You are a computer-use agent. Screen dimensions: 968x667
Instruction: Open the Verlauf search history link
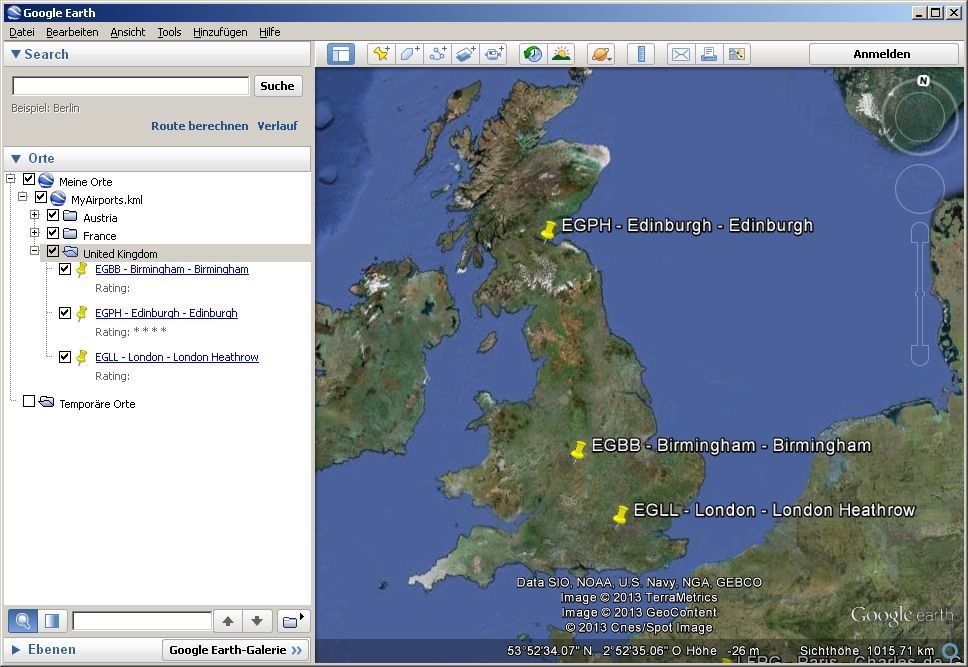click(x=277, y=126)
